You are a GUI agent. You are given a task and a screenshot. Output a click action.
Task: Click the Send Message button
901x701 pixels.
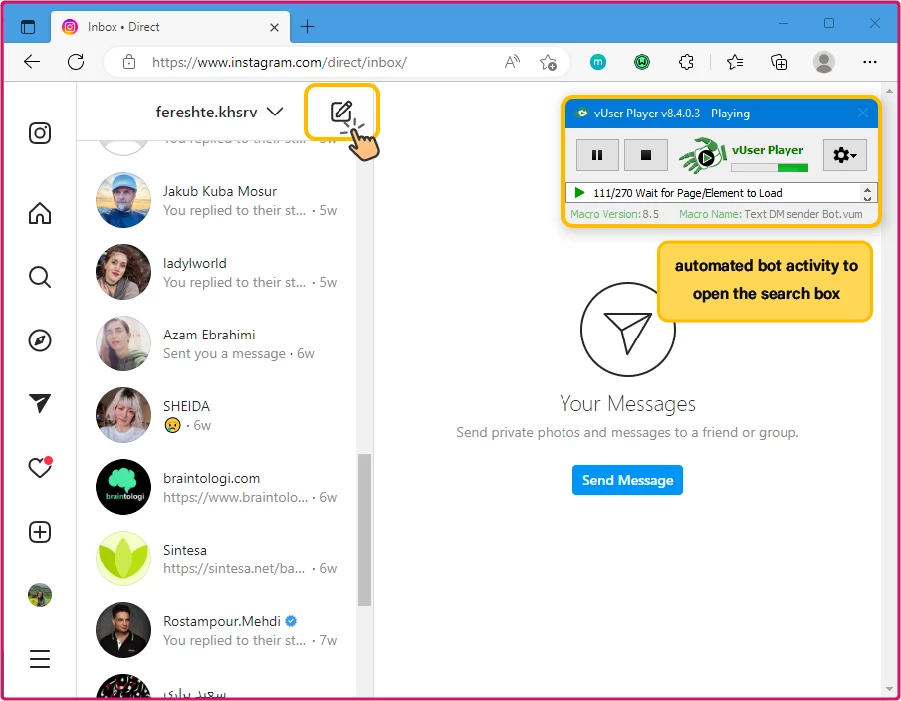pyautogui.click(x=627, y=480)
